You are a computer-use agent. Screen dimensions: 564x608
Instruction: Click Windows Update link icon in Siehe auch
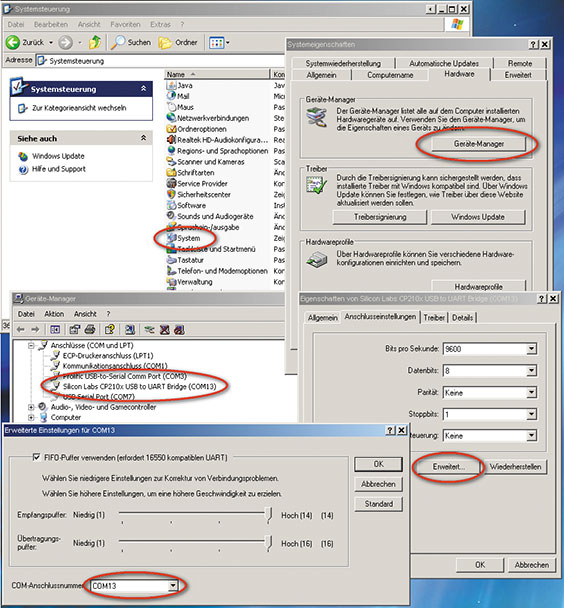(23, 156)
